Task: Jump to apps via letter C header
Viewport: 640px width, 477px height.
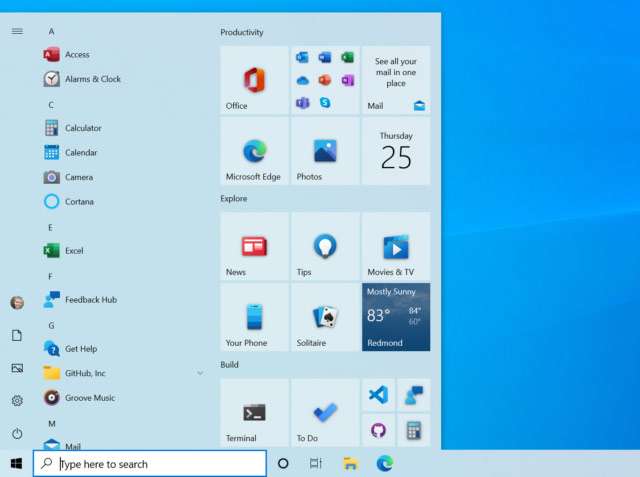Action: point(51,105)
